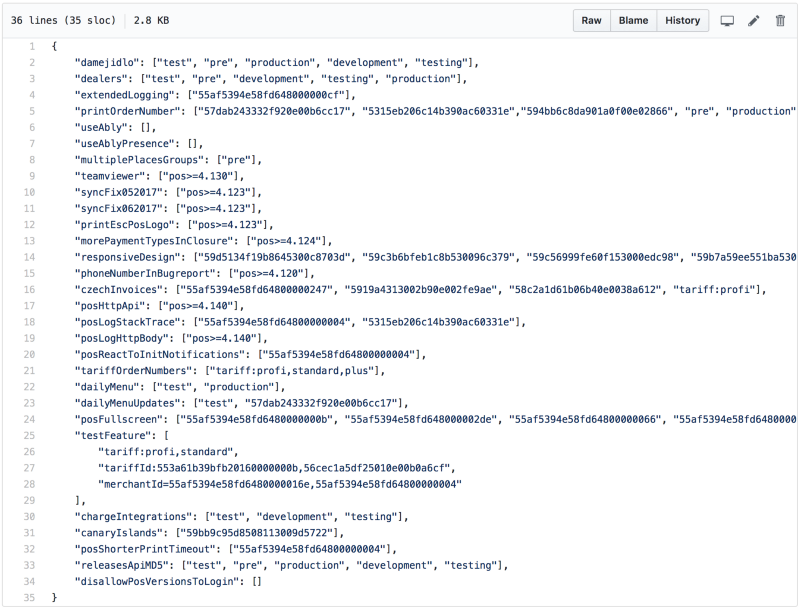
Task: Click the "tariffId:553a61b39bfb..." value
Action: (275, 468)
